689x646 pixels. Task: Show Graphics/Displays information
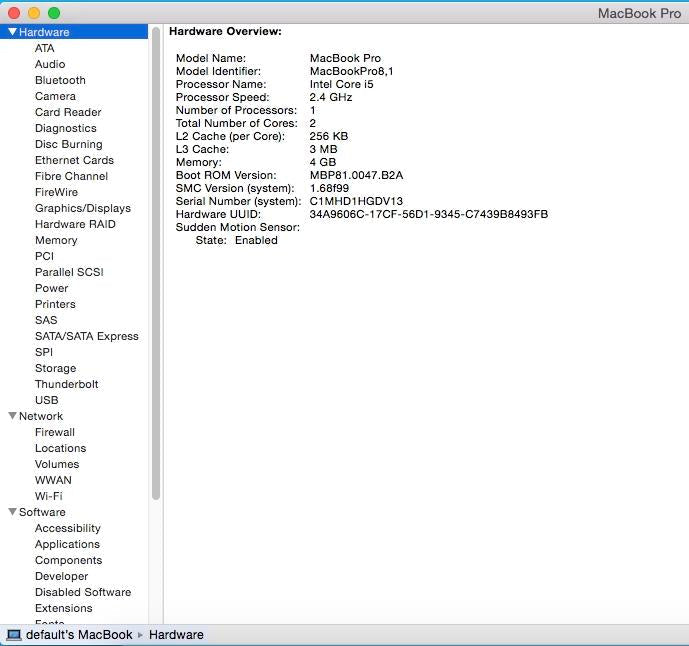click(83, 208)
